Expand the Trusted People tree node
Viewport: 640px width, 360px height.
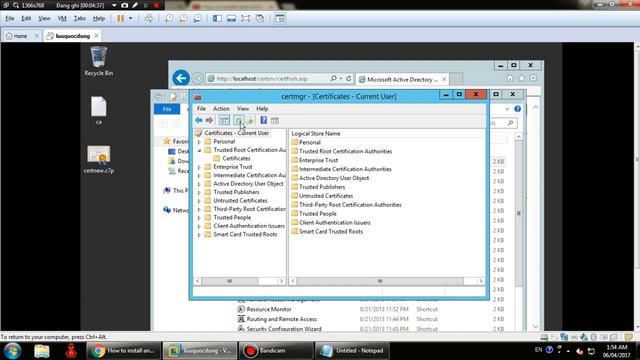click(x=199, y=218)
